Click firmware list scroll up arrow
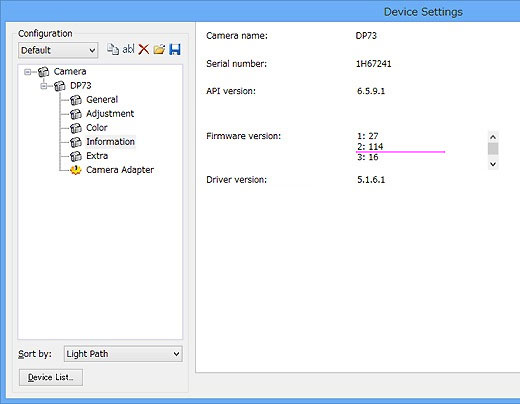Screen dimensions: 520x404 (x=493, y=137)
